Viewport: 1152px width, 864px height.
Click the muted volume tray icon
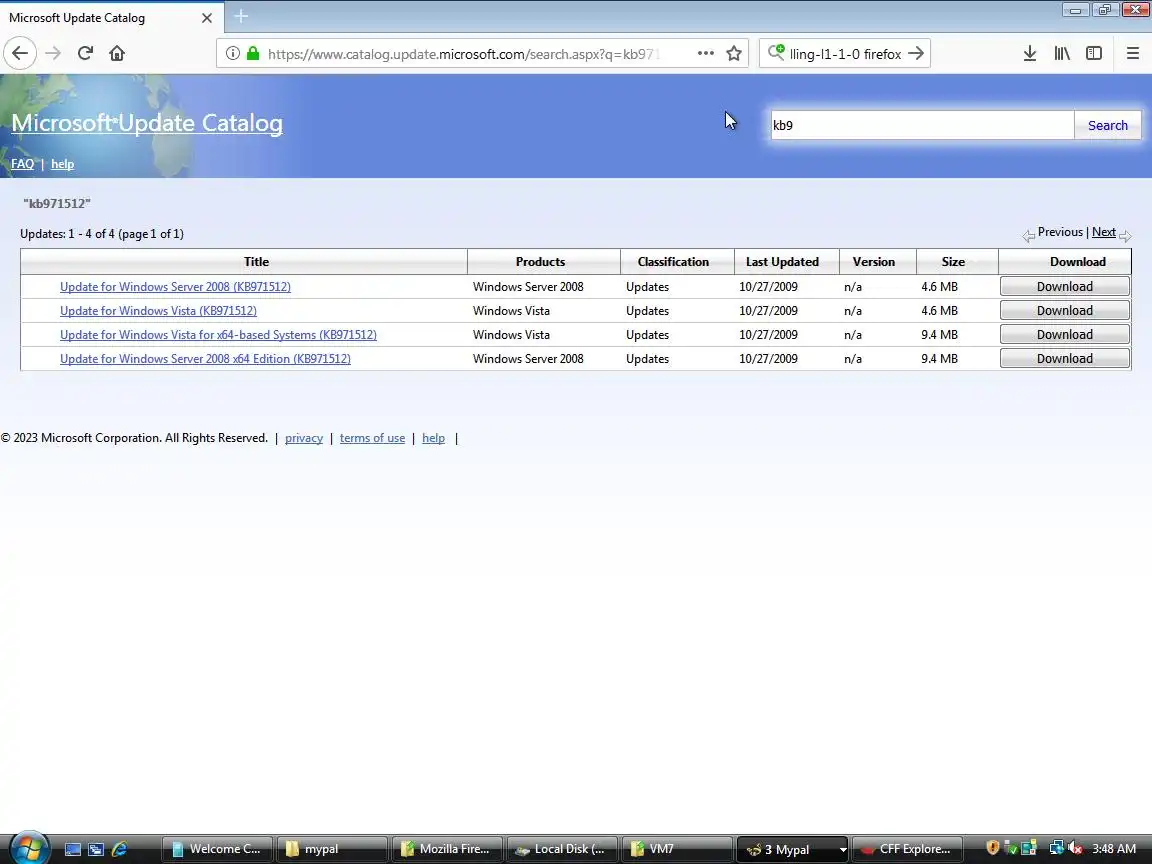(1075, 849)
